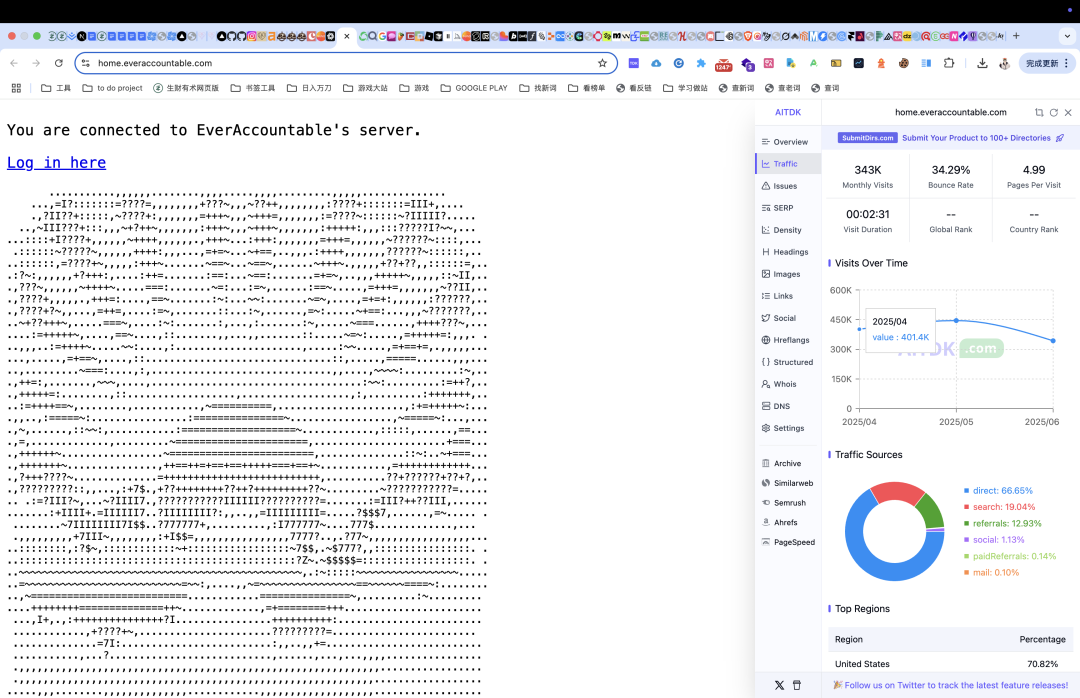Open the 学习做站 bookmarks folder
1080x698 pixels.
(685, 88)
